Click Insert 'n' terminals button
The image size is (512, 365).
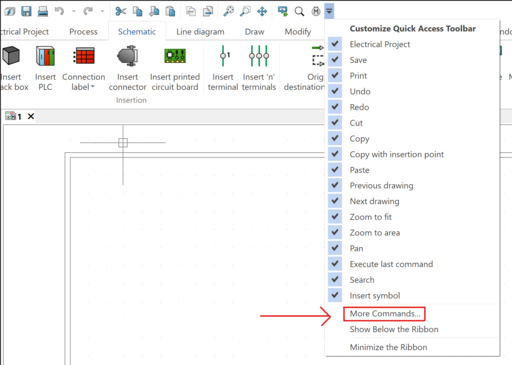coord(259,68)
